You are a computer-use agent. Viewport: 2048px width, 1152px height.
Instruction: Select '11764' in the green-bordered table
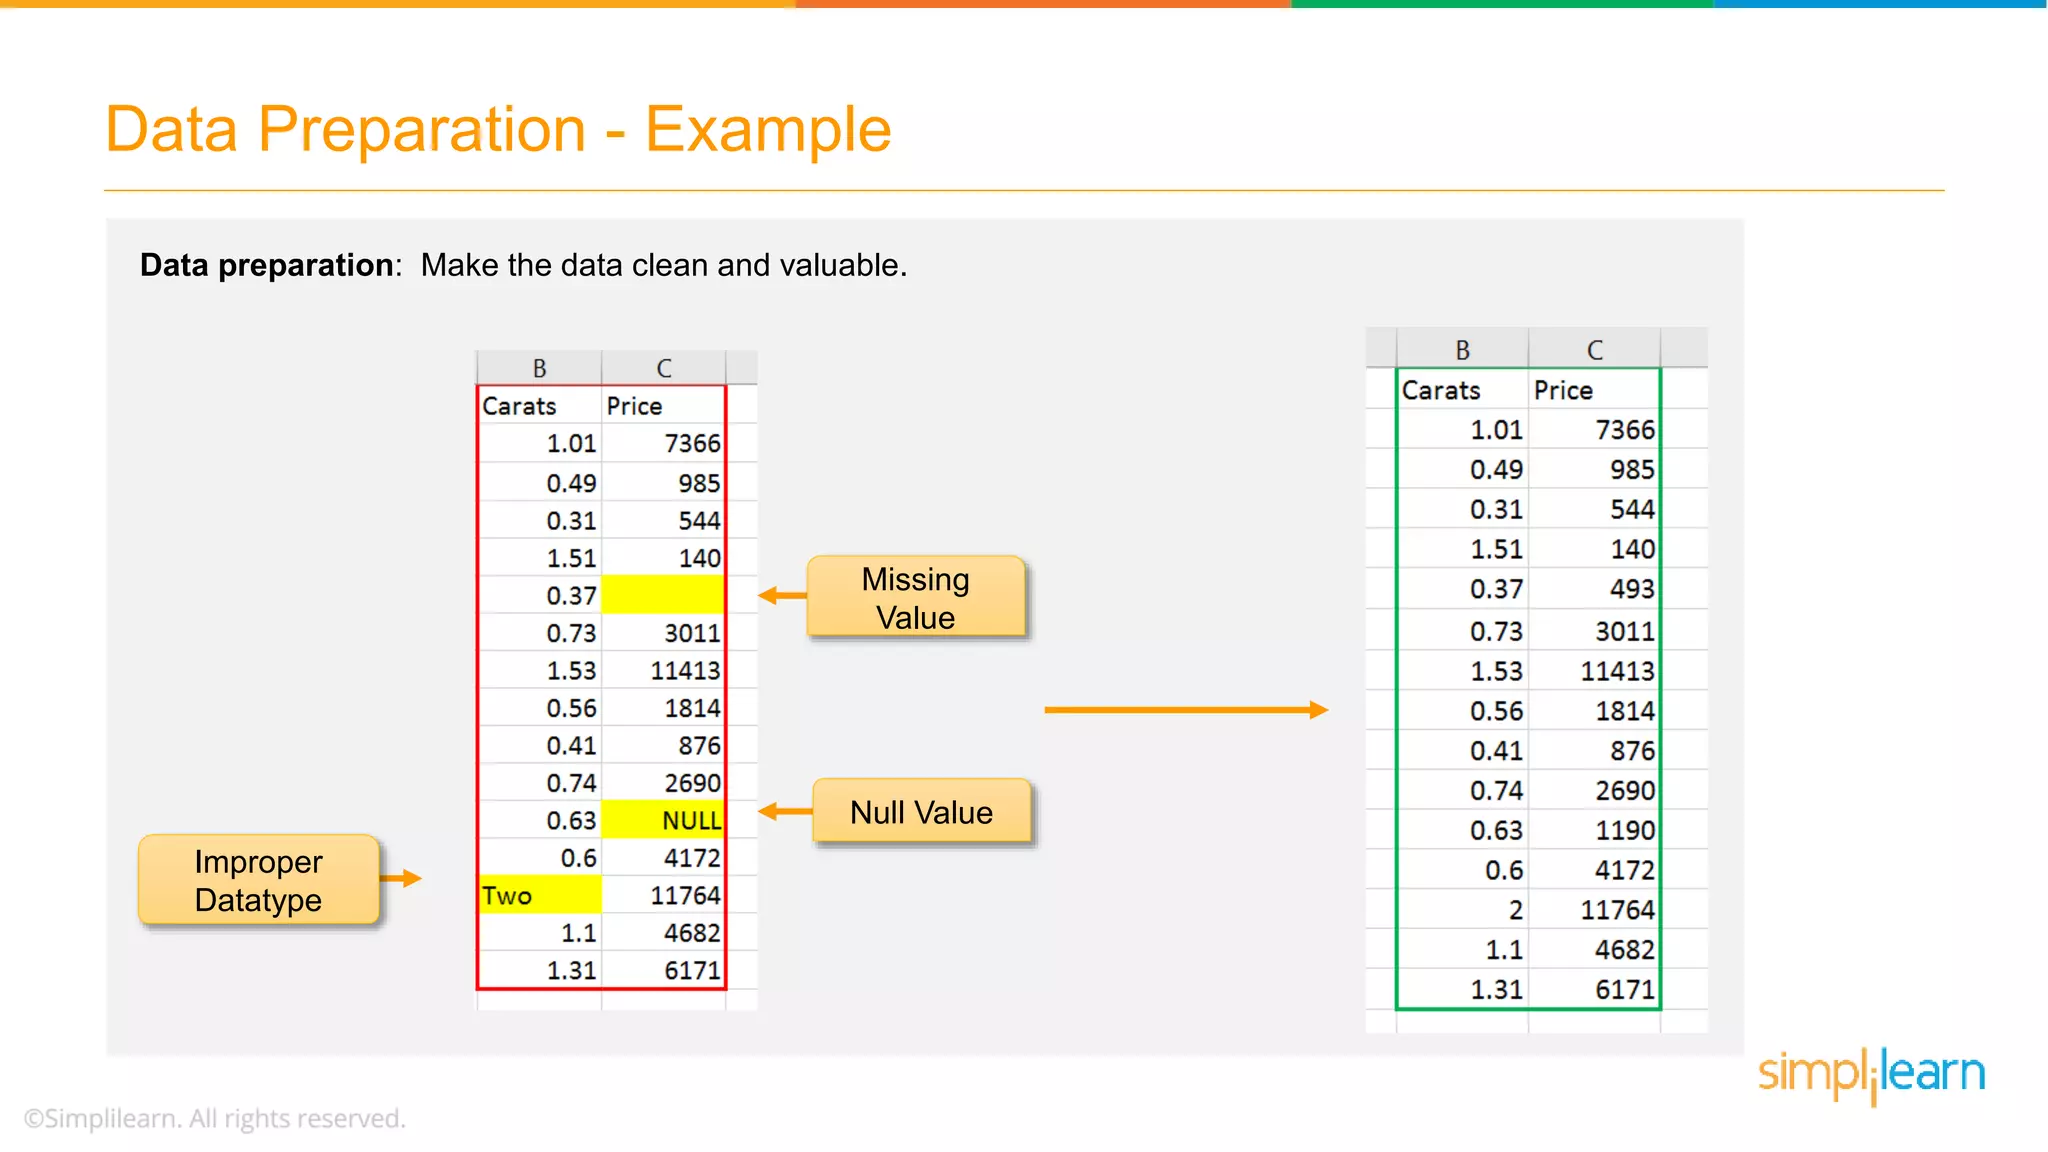click(x=1594, y=910)
